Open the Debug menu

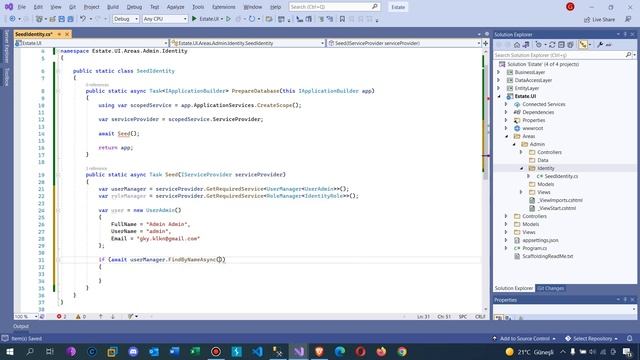click(x=134, y=7)
